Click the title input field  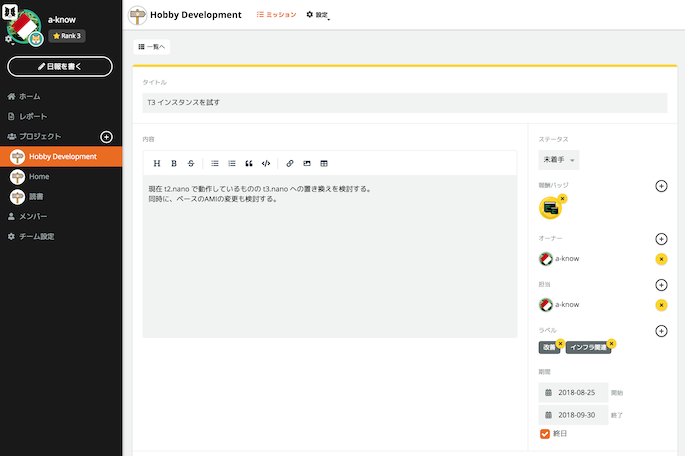point(405,103)
